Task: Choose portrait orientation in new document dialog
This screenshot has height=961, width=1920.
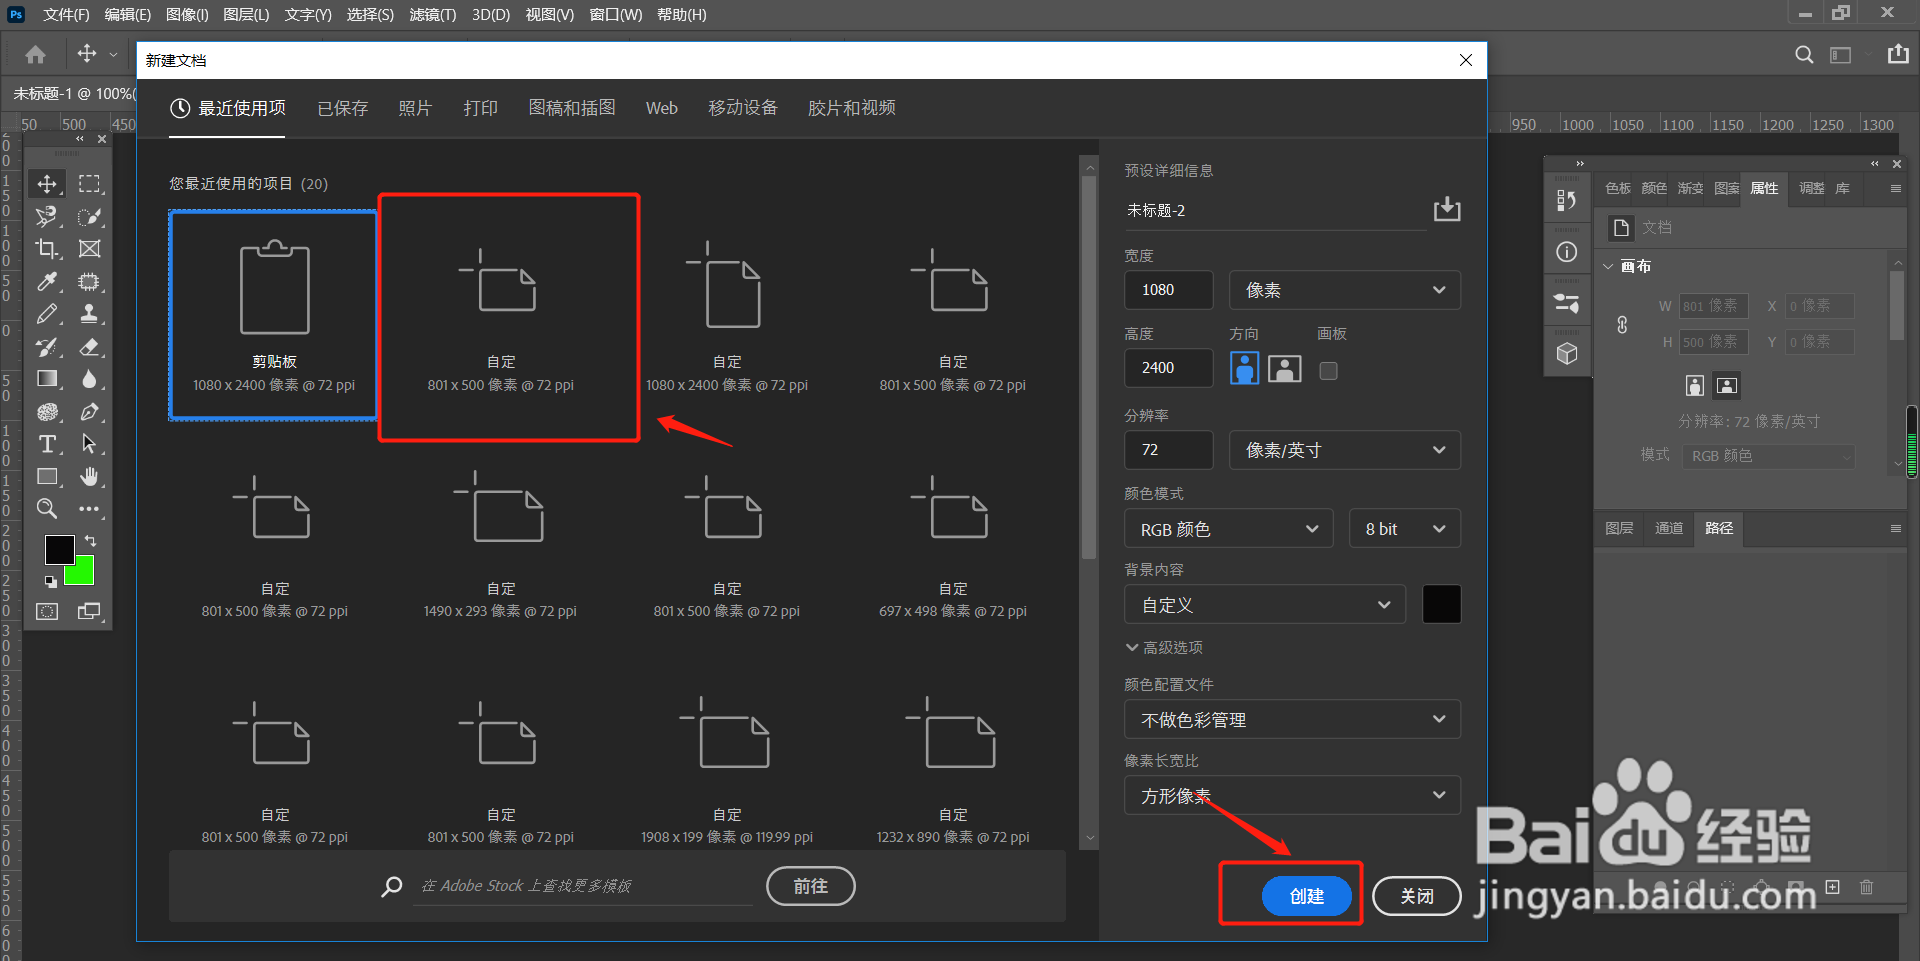Action: pyautogui.click(x=1244, y=368)
